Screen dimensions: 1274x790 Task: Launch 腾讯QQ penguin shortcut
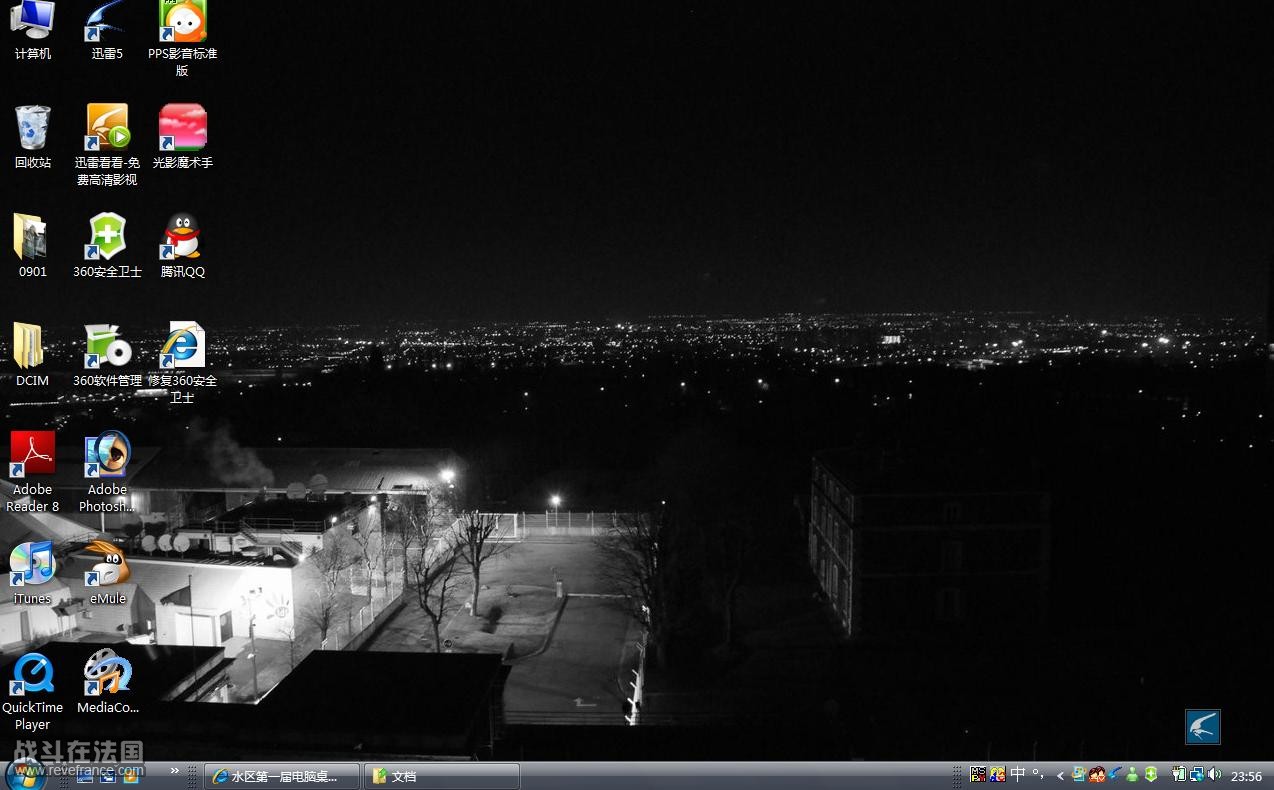(182, 246)
